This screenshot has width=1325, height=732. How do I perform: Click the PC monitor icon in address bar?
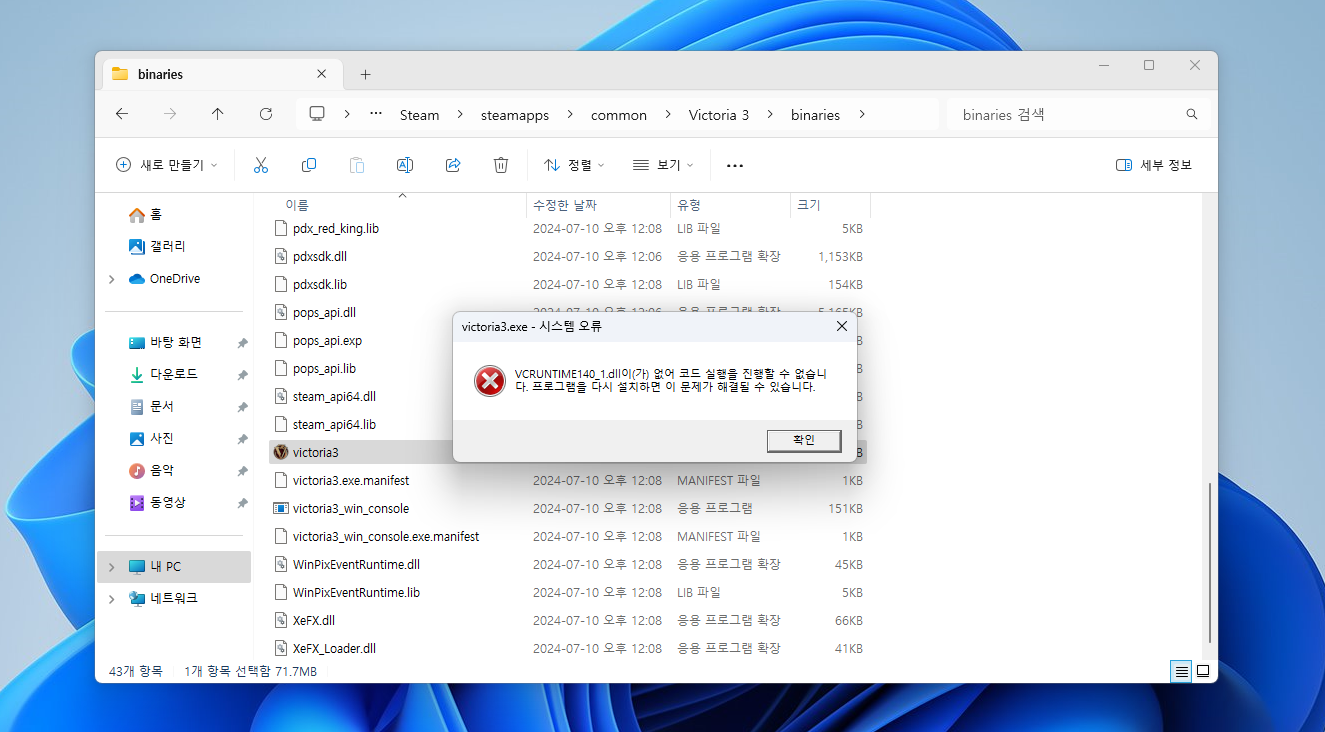point(318,114)
